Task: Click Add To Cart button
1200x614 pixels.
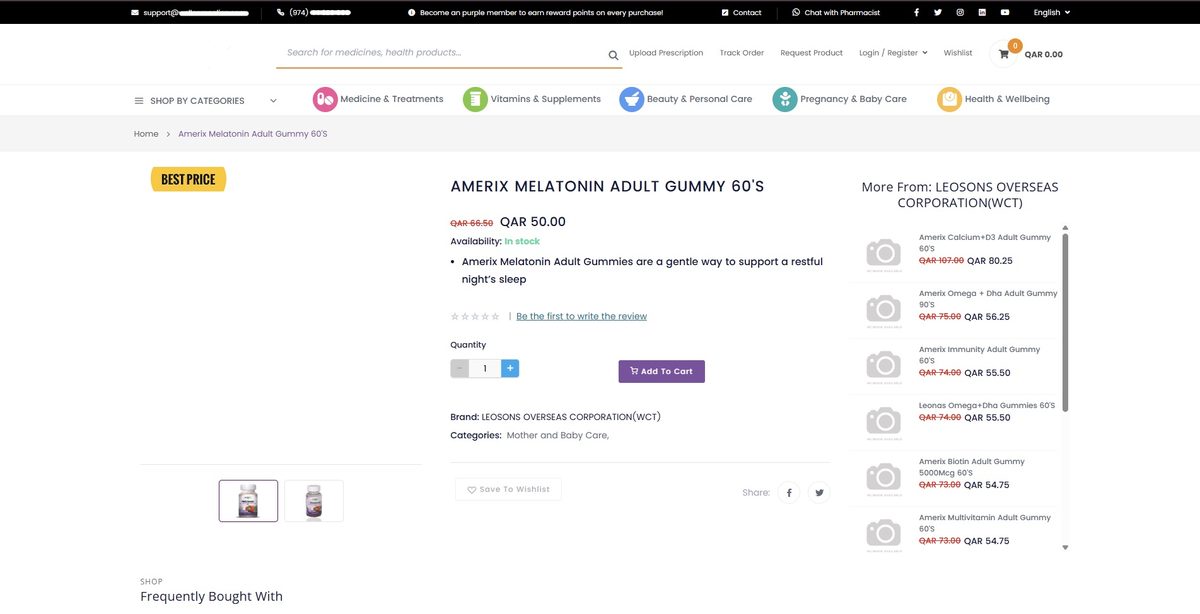Action: point(662,371)
